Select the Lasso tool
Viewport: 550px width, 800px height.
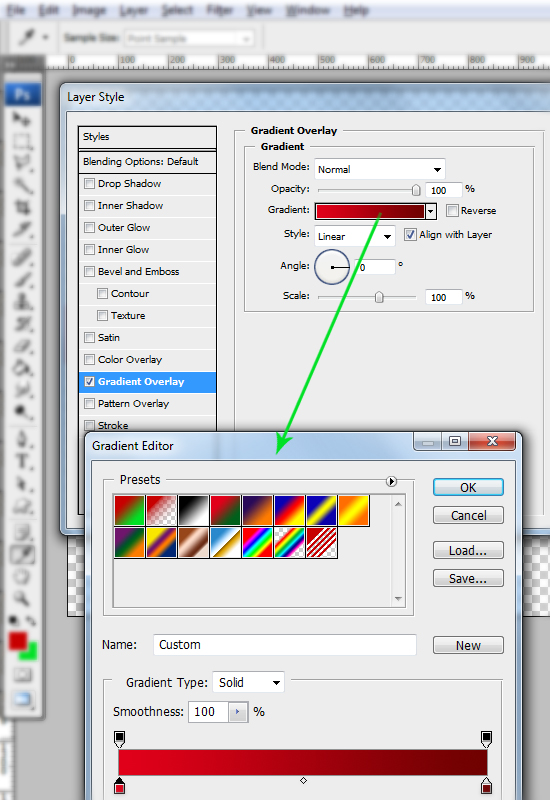click(x=21, y=163)
